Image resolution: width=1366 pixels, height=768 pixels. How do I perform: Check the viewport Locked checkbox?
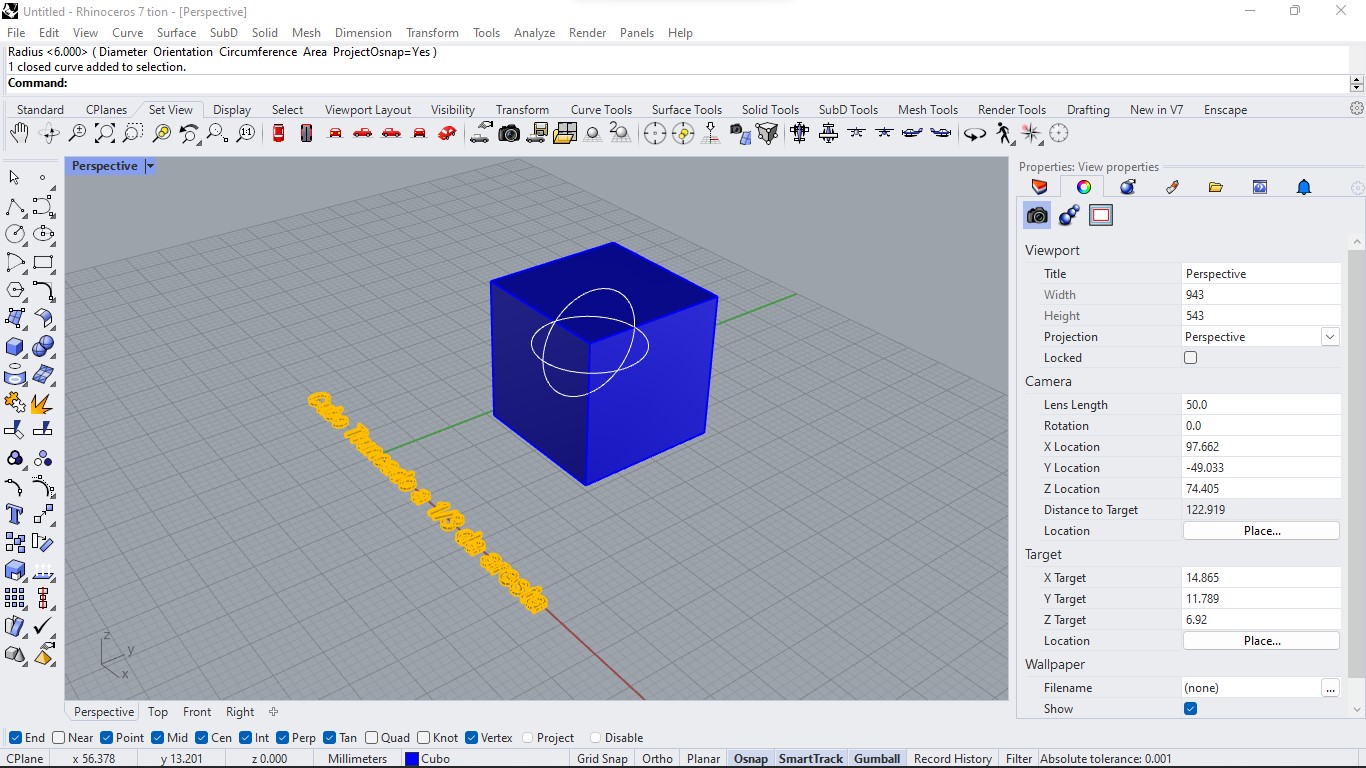[1190, 358]
